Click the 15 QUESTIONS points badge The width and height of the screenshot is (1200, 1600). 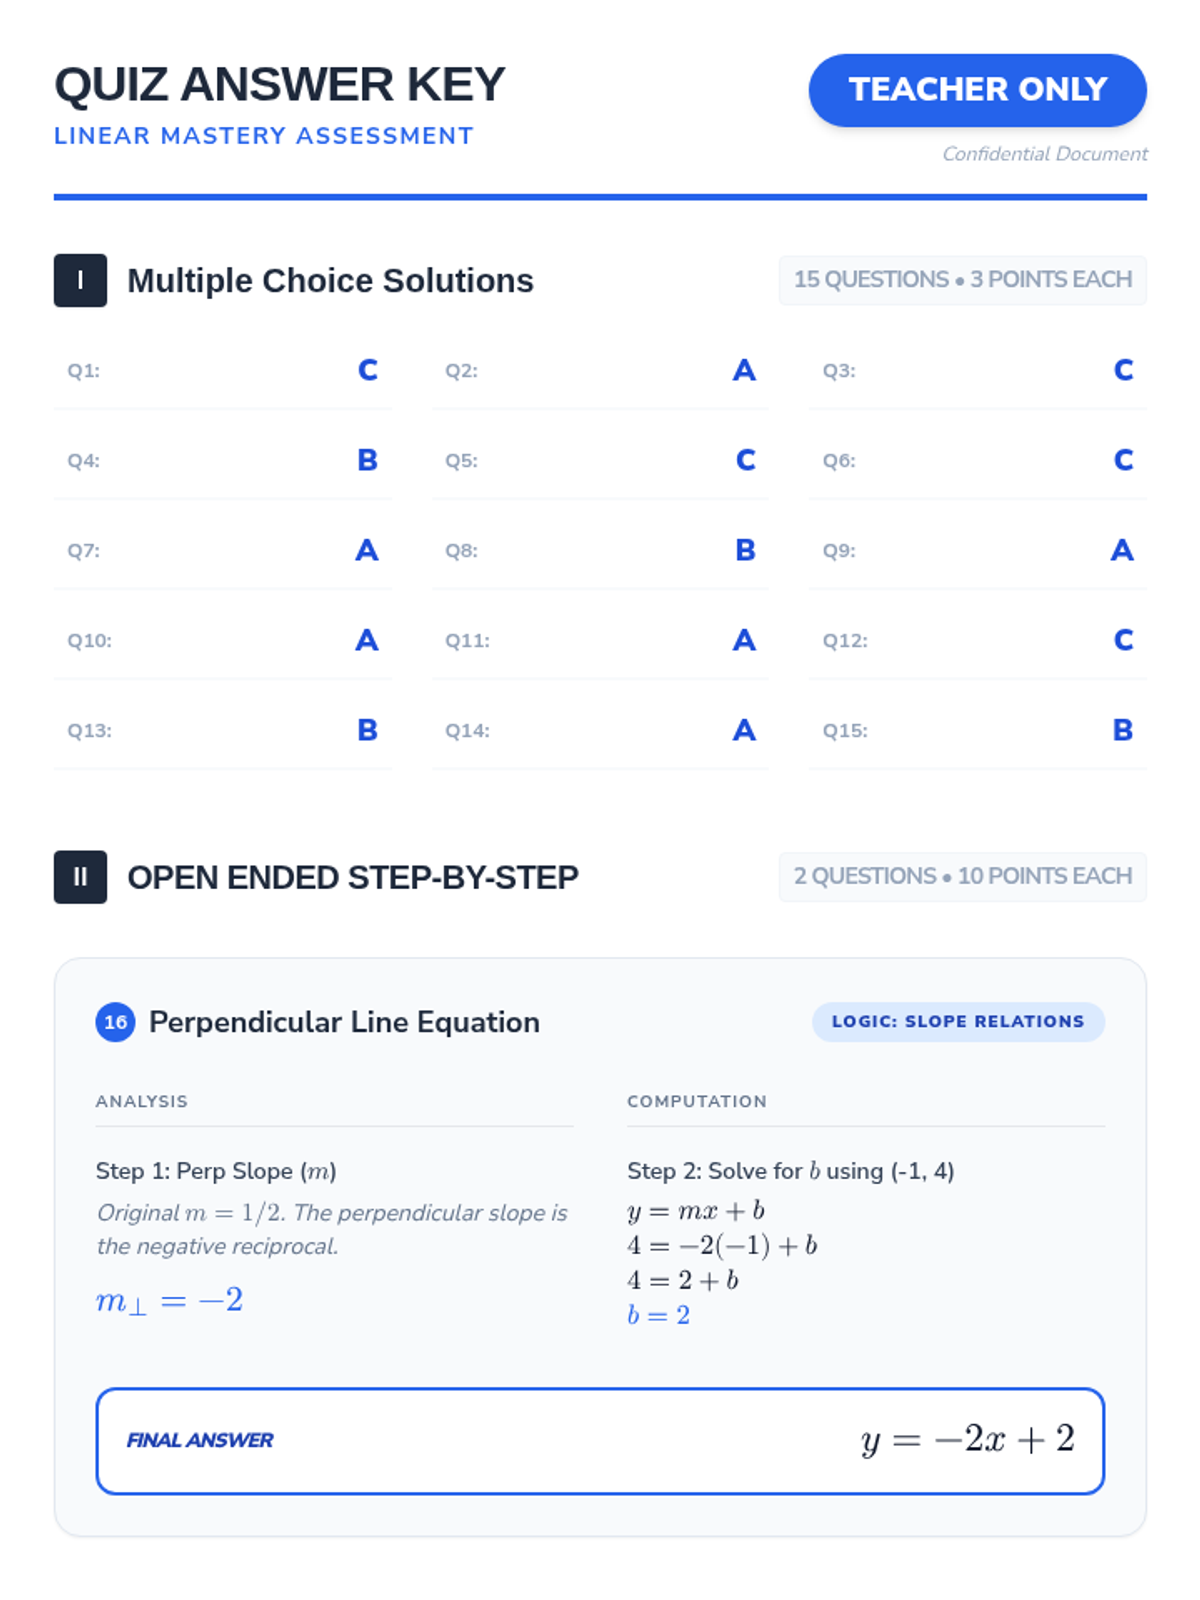962,280
